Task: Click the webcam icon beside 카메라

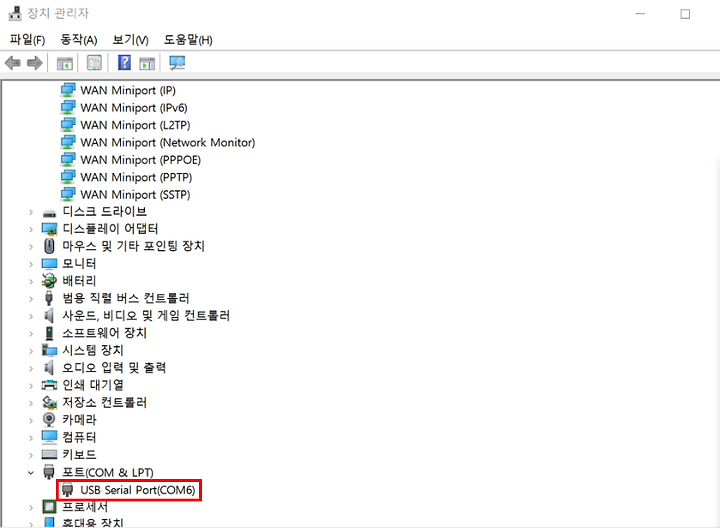Action: (49, 420)
